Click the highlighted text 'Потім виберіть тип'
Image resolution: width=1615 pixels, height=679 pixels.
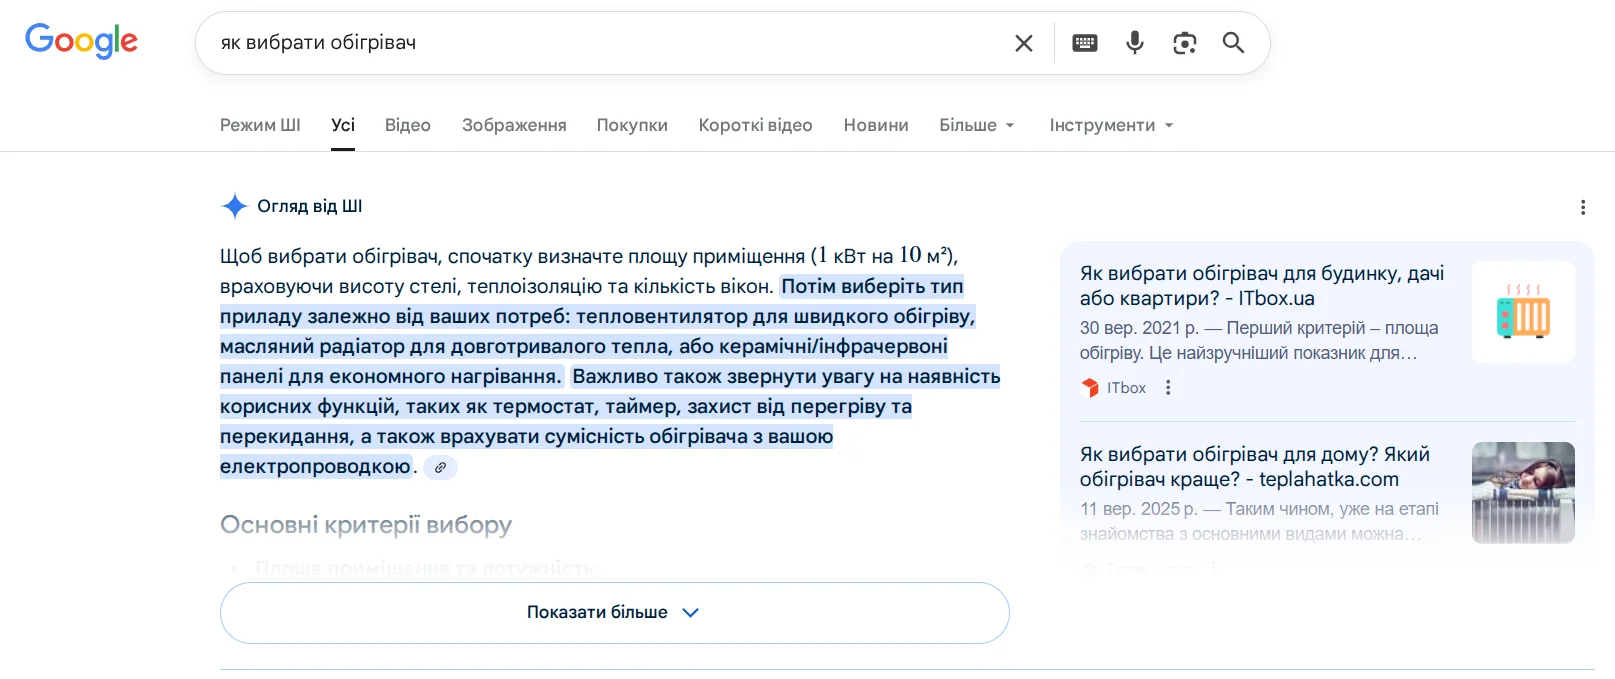(872, 287)
